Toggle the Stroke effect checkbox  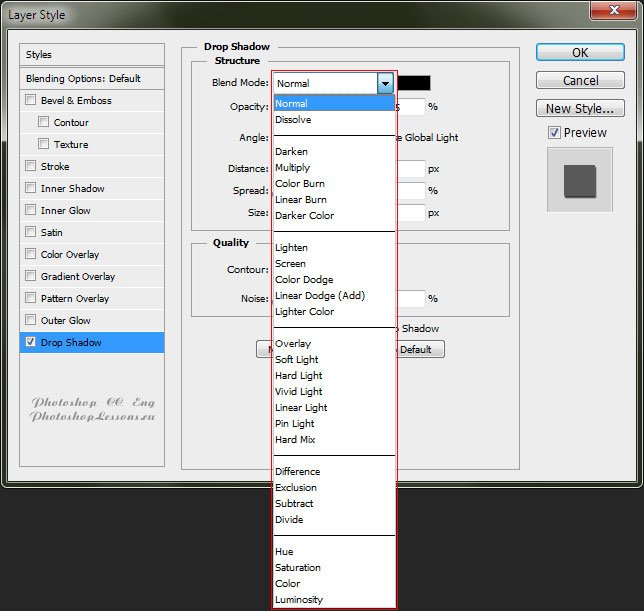(x=31, y=166)
